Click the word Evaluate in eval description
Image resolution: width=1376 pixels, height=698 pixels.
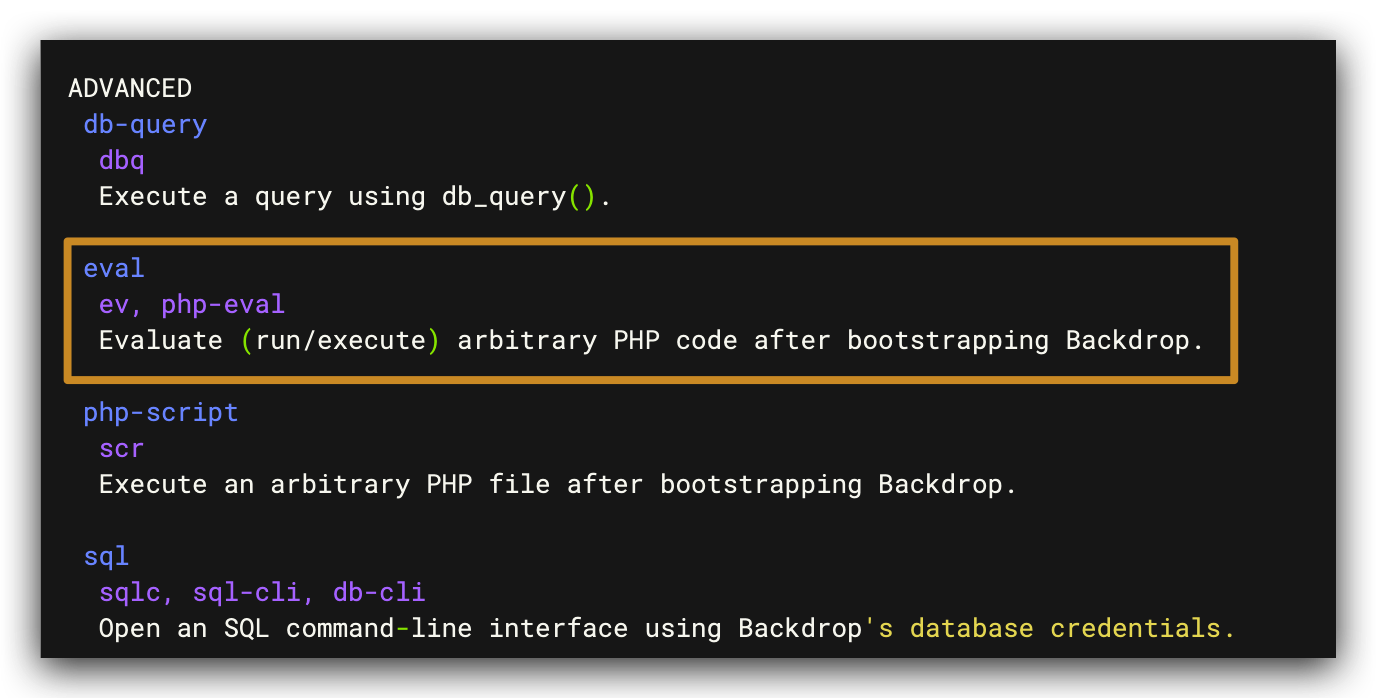tap(160, 341)
